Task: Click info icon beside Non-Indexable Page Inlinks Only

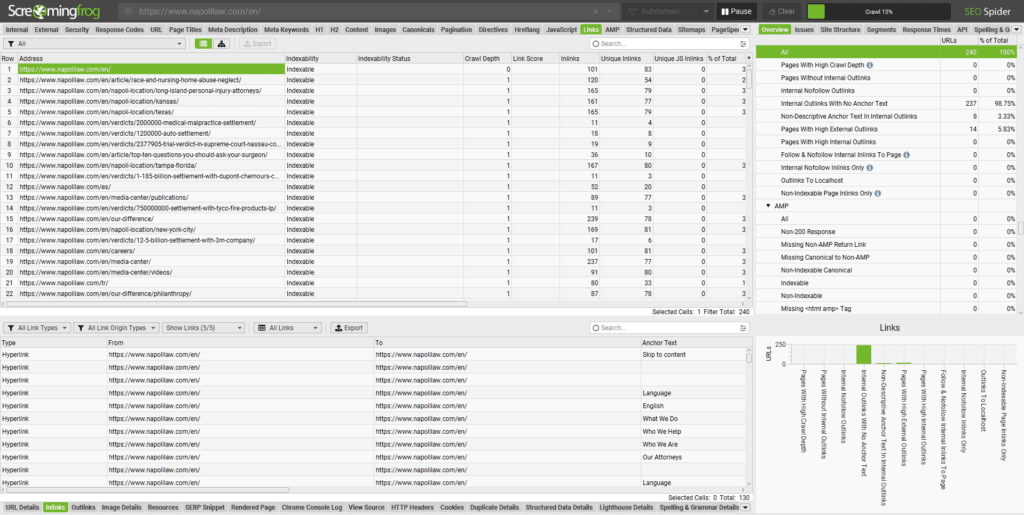Action: 878,193
